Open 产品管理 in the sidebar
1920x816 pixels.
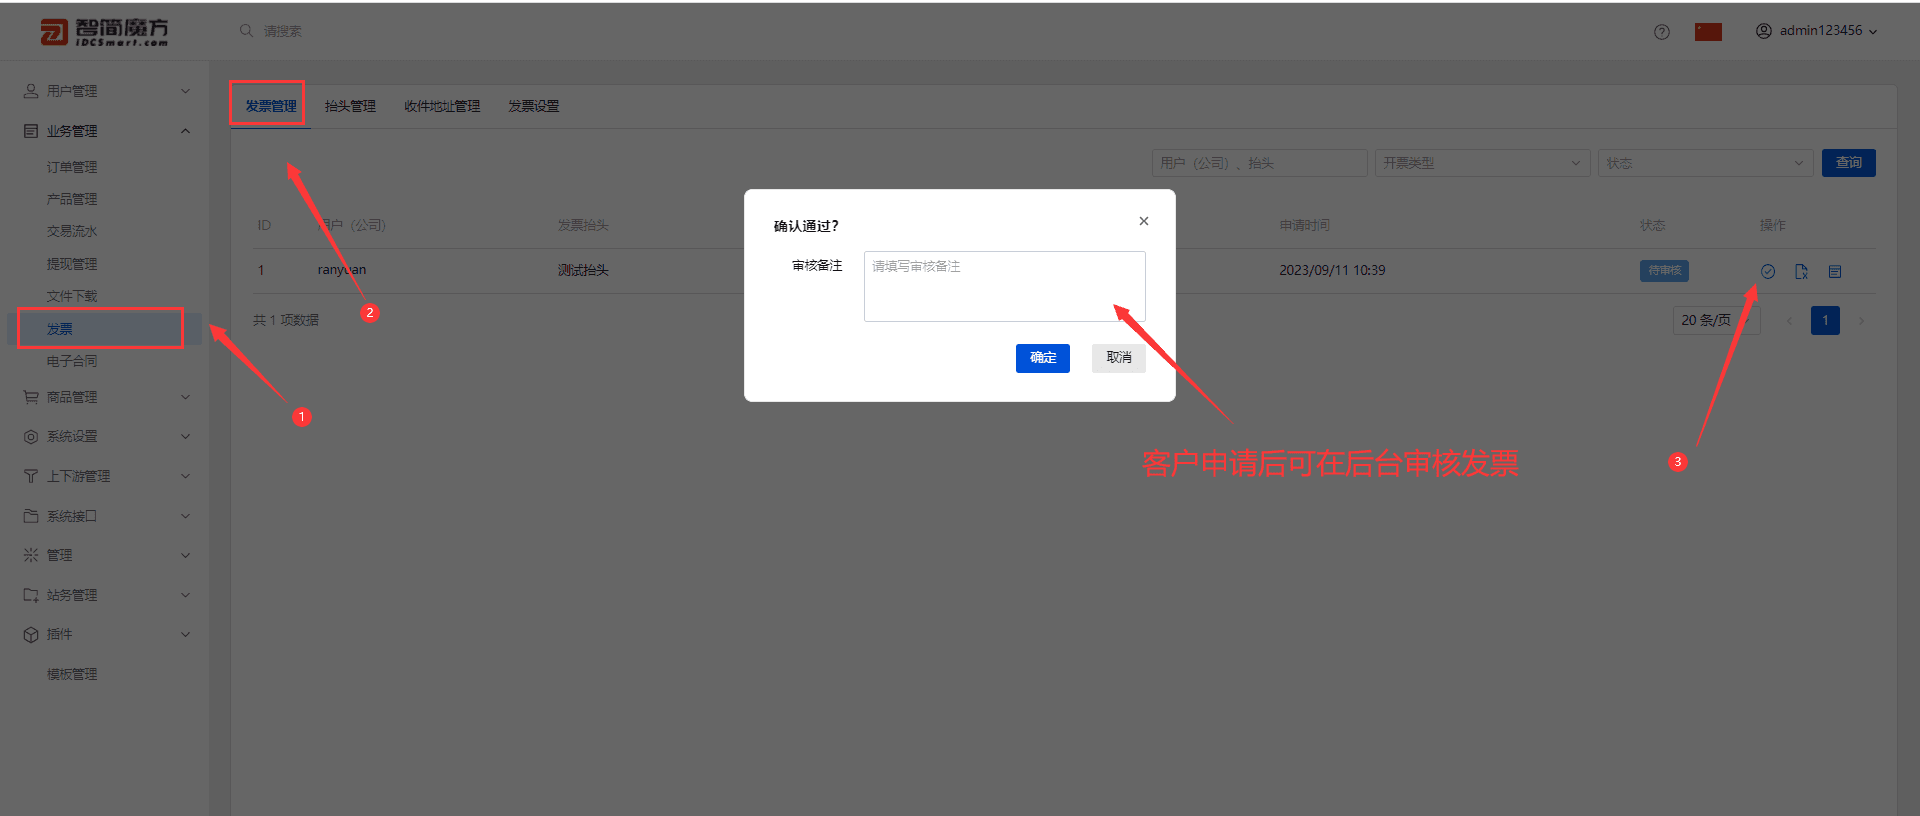72,199
